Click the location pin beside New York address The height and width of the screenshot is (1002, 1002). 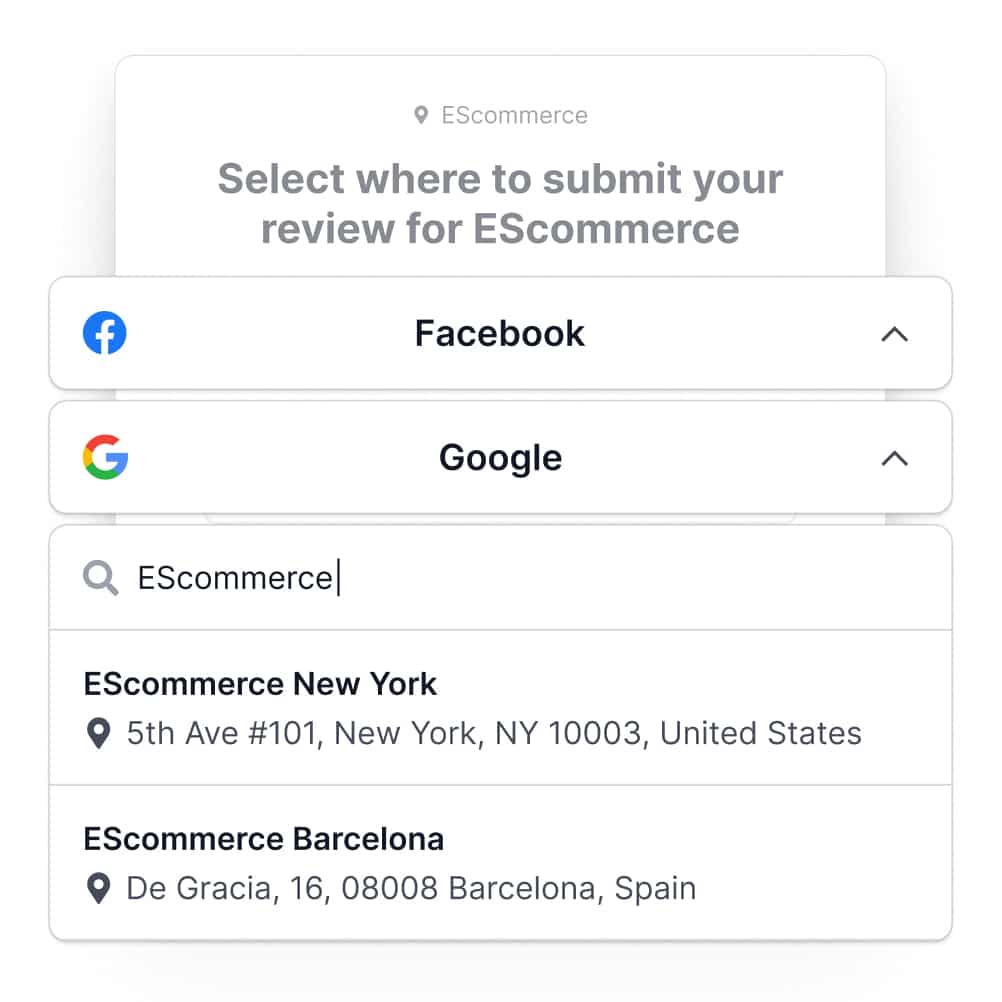(x=98, y=733)
